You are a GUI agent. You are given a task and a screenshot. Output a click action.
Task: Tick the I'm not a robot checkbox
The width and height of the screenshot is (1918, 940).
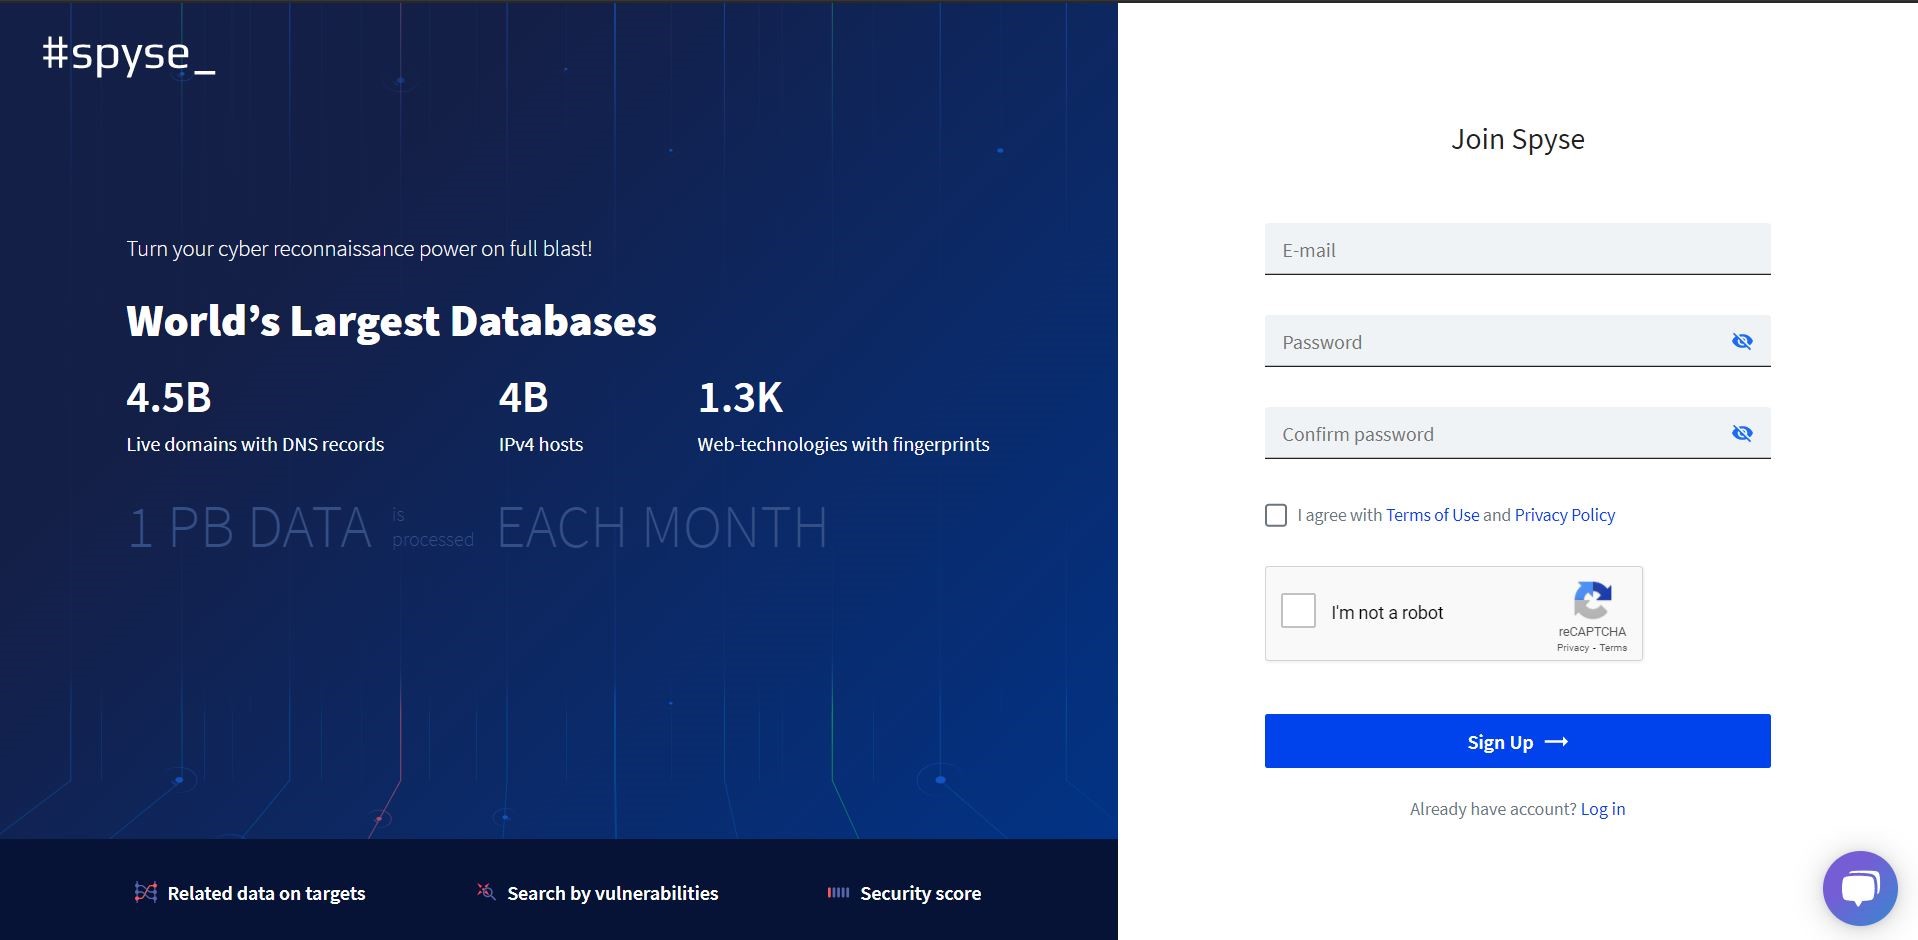tap(1298, 611)
